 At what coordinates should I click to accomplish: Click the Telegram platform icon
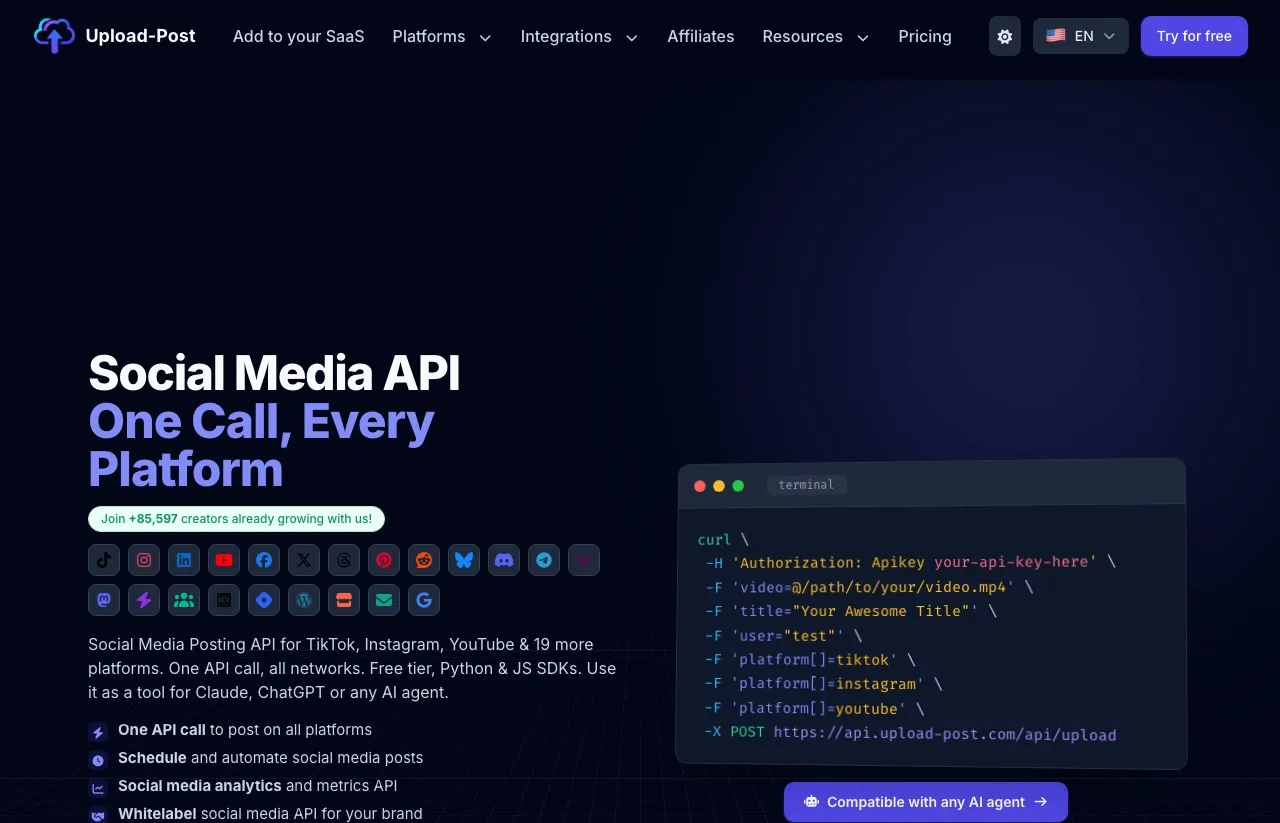click(544, 560)
